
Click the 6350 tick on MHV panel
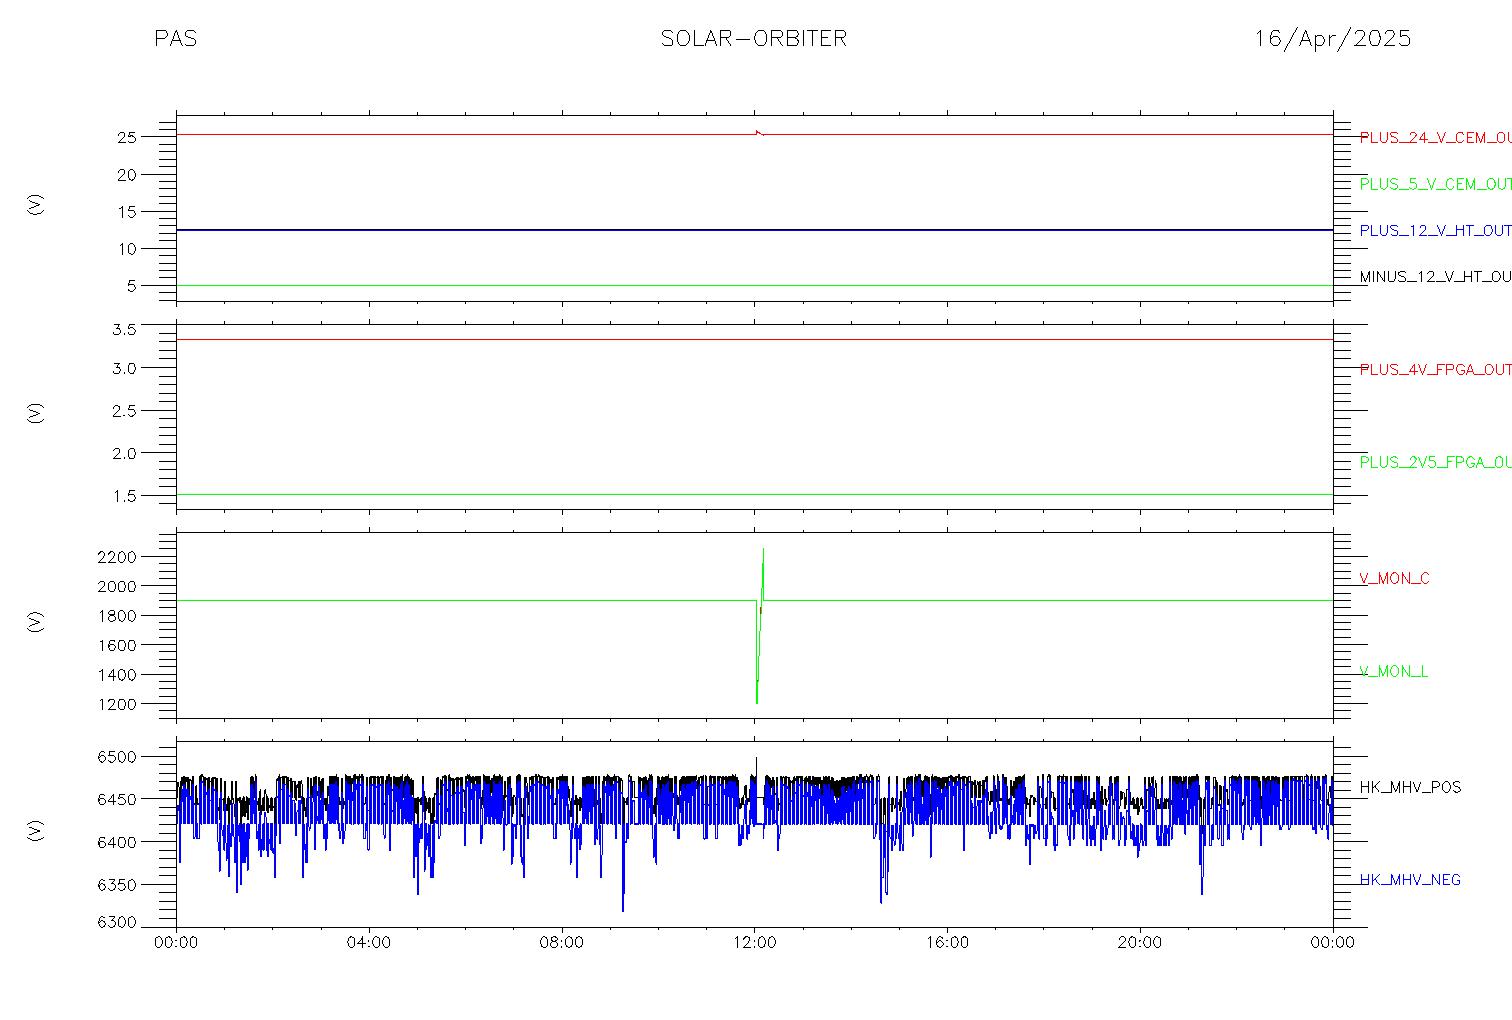[119, 884]
